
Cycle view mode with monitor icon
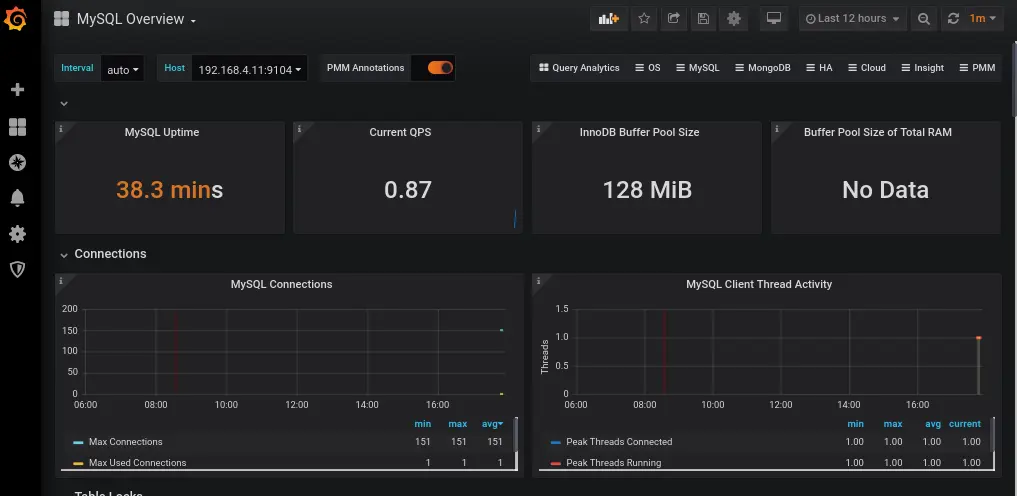pos(774,19)
